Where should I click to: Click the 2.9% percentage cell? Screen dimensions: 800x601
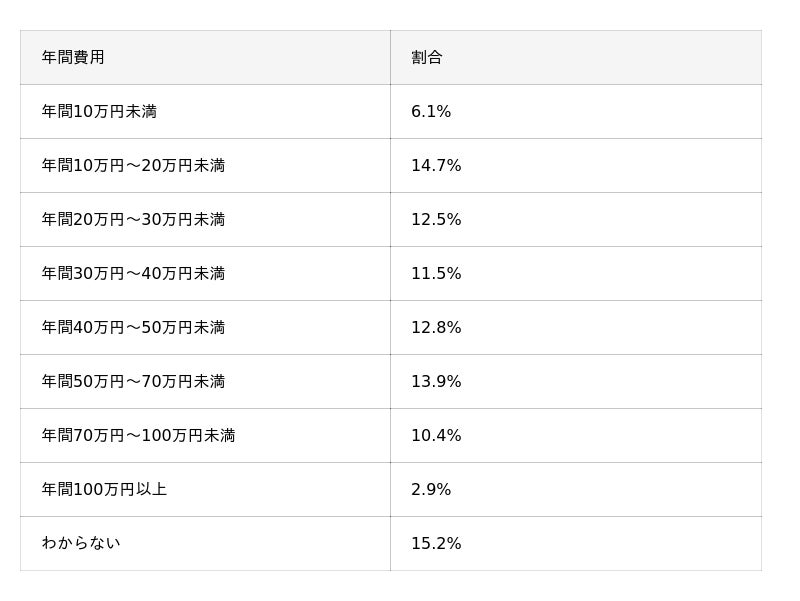click(431, 490)
